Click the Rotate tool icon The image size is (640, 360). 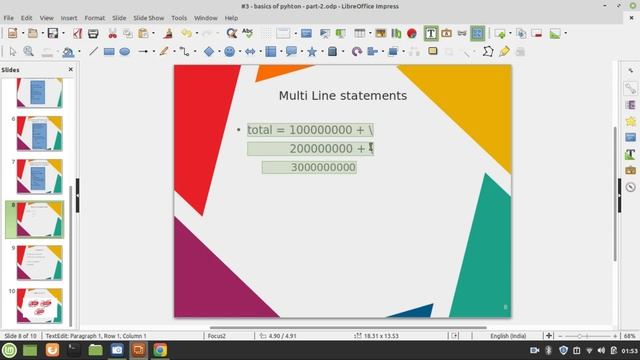357,51
